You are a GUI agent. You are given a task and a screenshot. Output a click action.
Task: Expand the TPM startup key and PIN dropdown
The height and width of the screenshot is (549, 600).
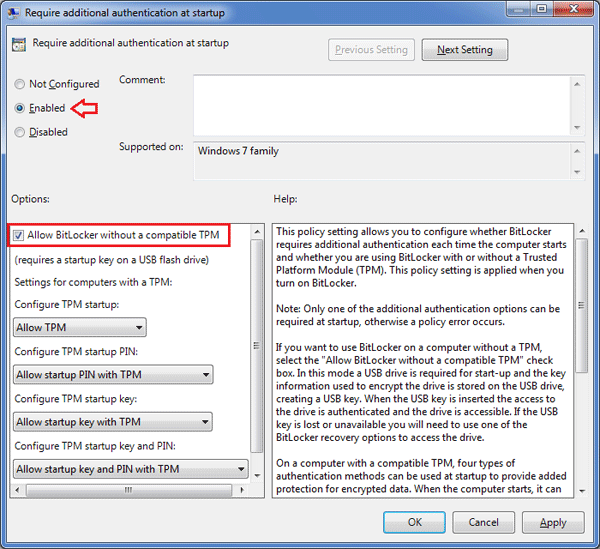coord(132,469)
